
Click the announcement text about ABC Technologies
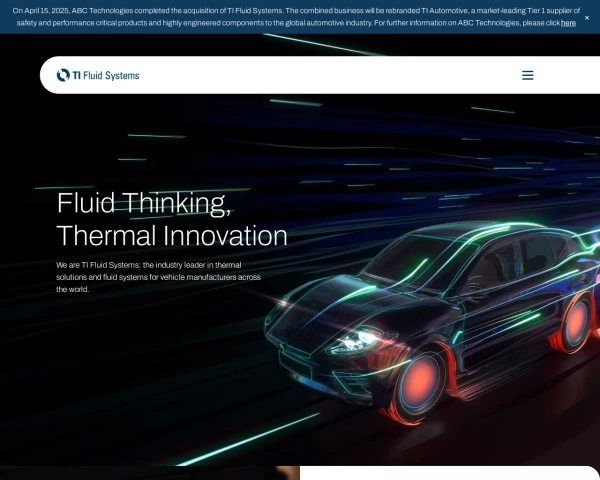click(296, 17)
